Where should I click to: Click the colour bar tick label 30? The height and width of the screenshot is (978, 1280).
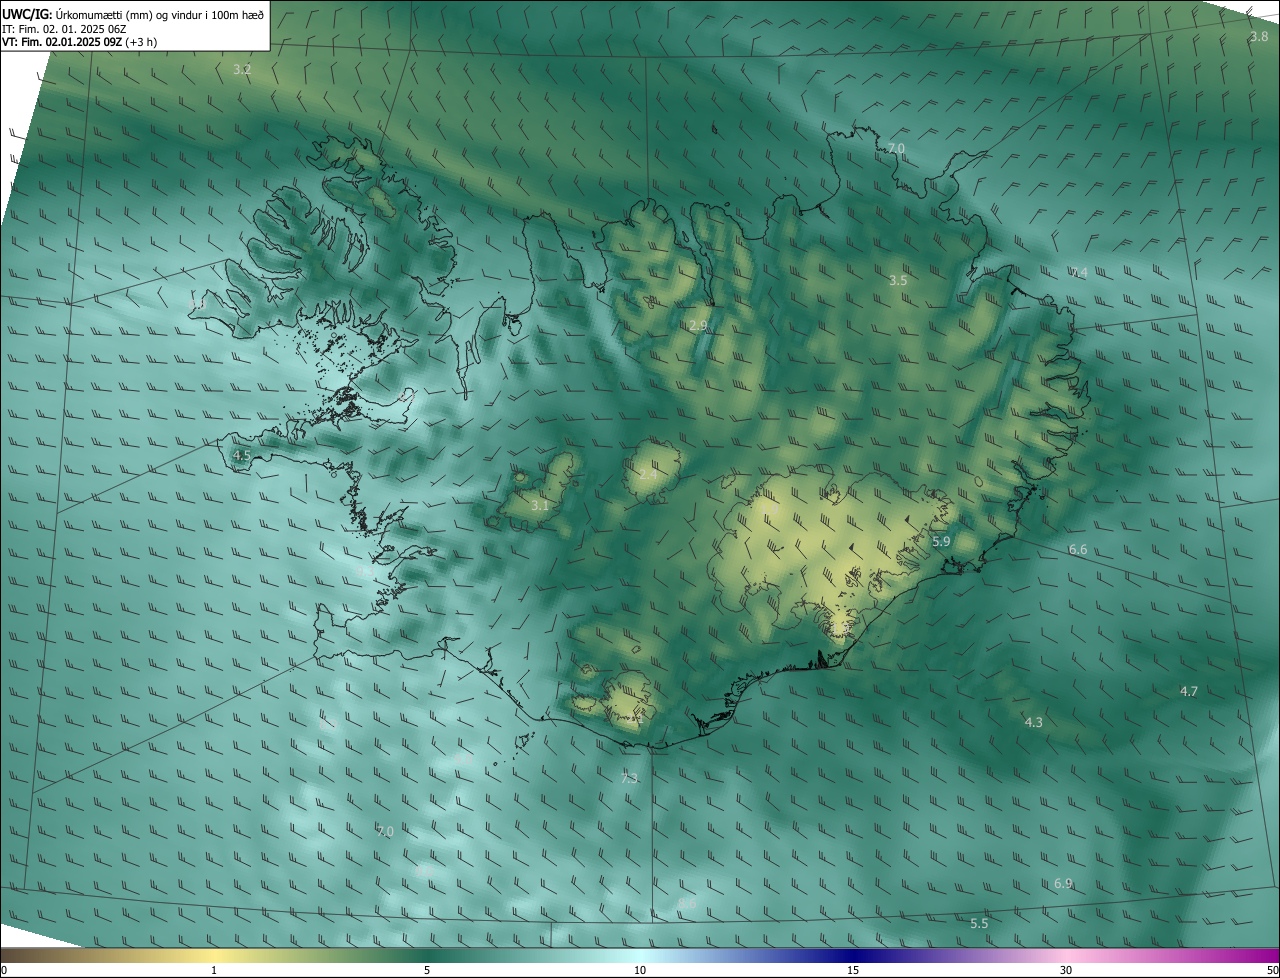[x=1066, y=970]
